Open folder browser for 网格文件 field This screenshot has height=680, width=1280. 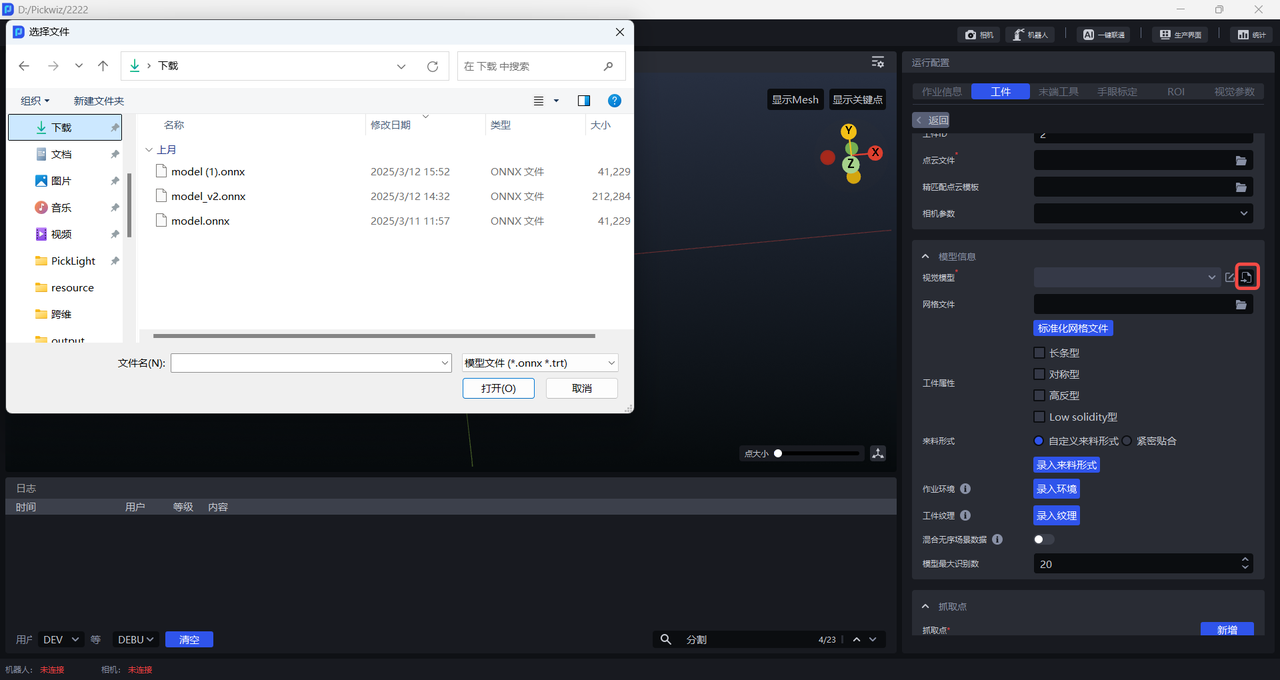click(x=1241, y=304)
